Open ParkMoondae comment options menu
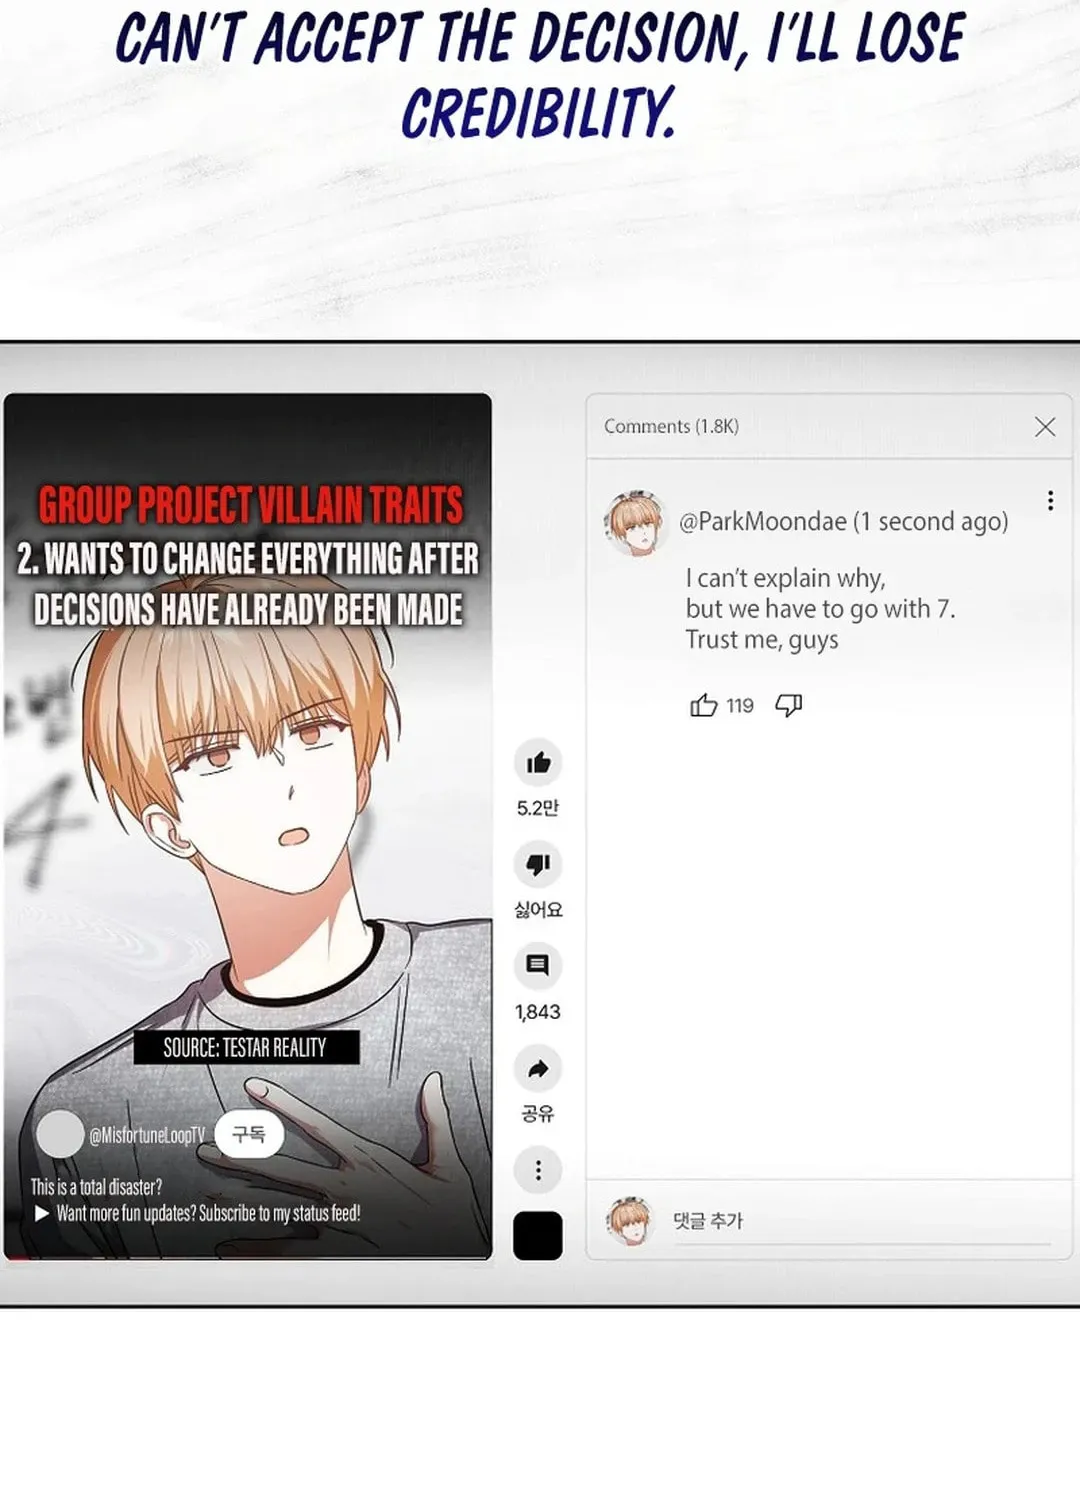Image resolution: width=1080 pixels, height=1500 pixels. point(1050,501)
